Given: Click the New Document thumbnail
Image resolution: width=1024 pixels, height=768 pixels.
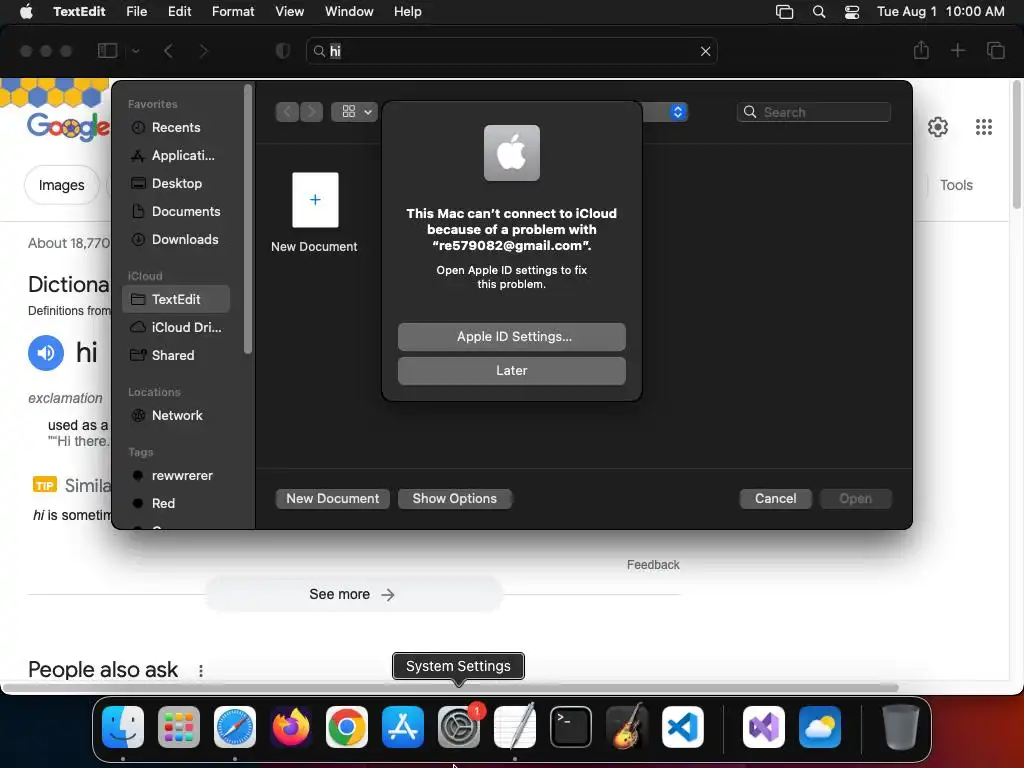Looking at the screenshot, I should [315, 200].
